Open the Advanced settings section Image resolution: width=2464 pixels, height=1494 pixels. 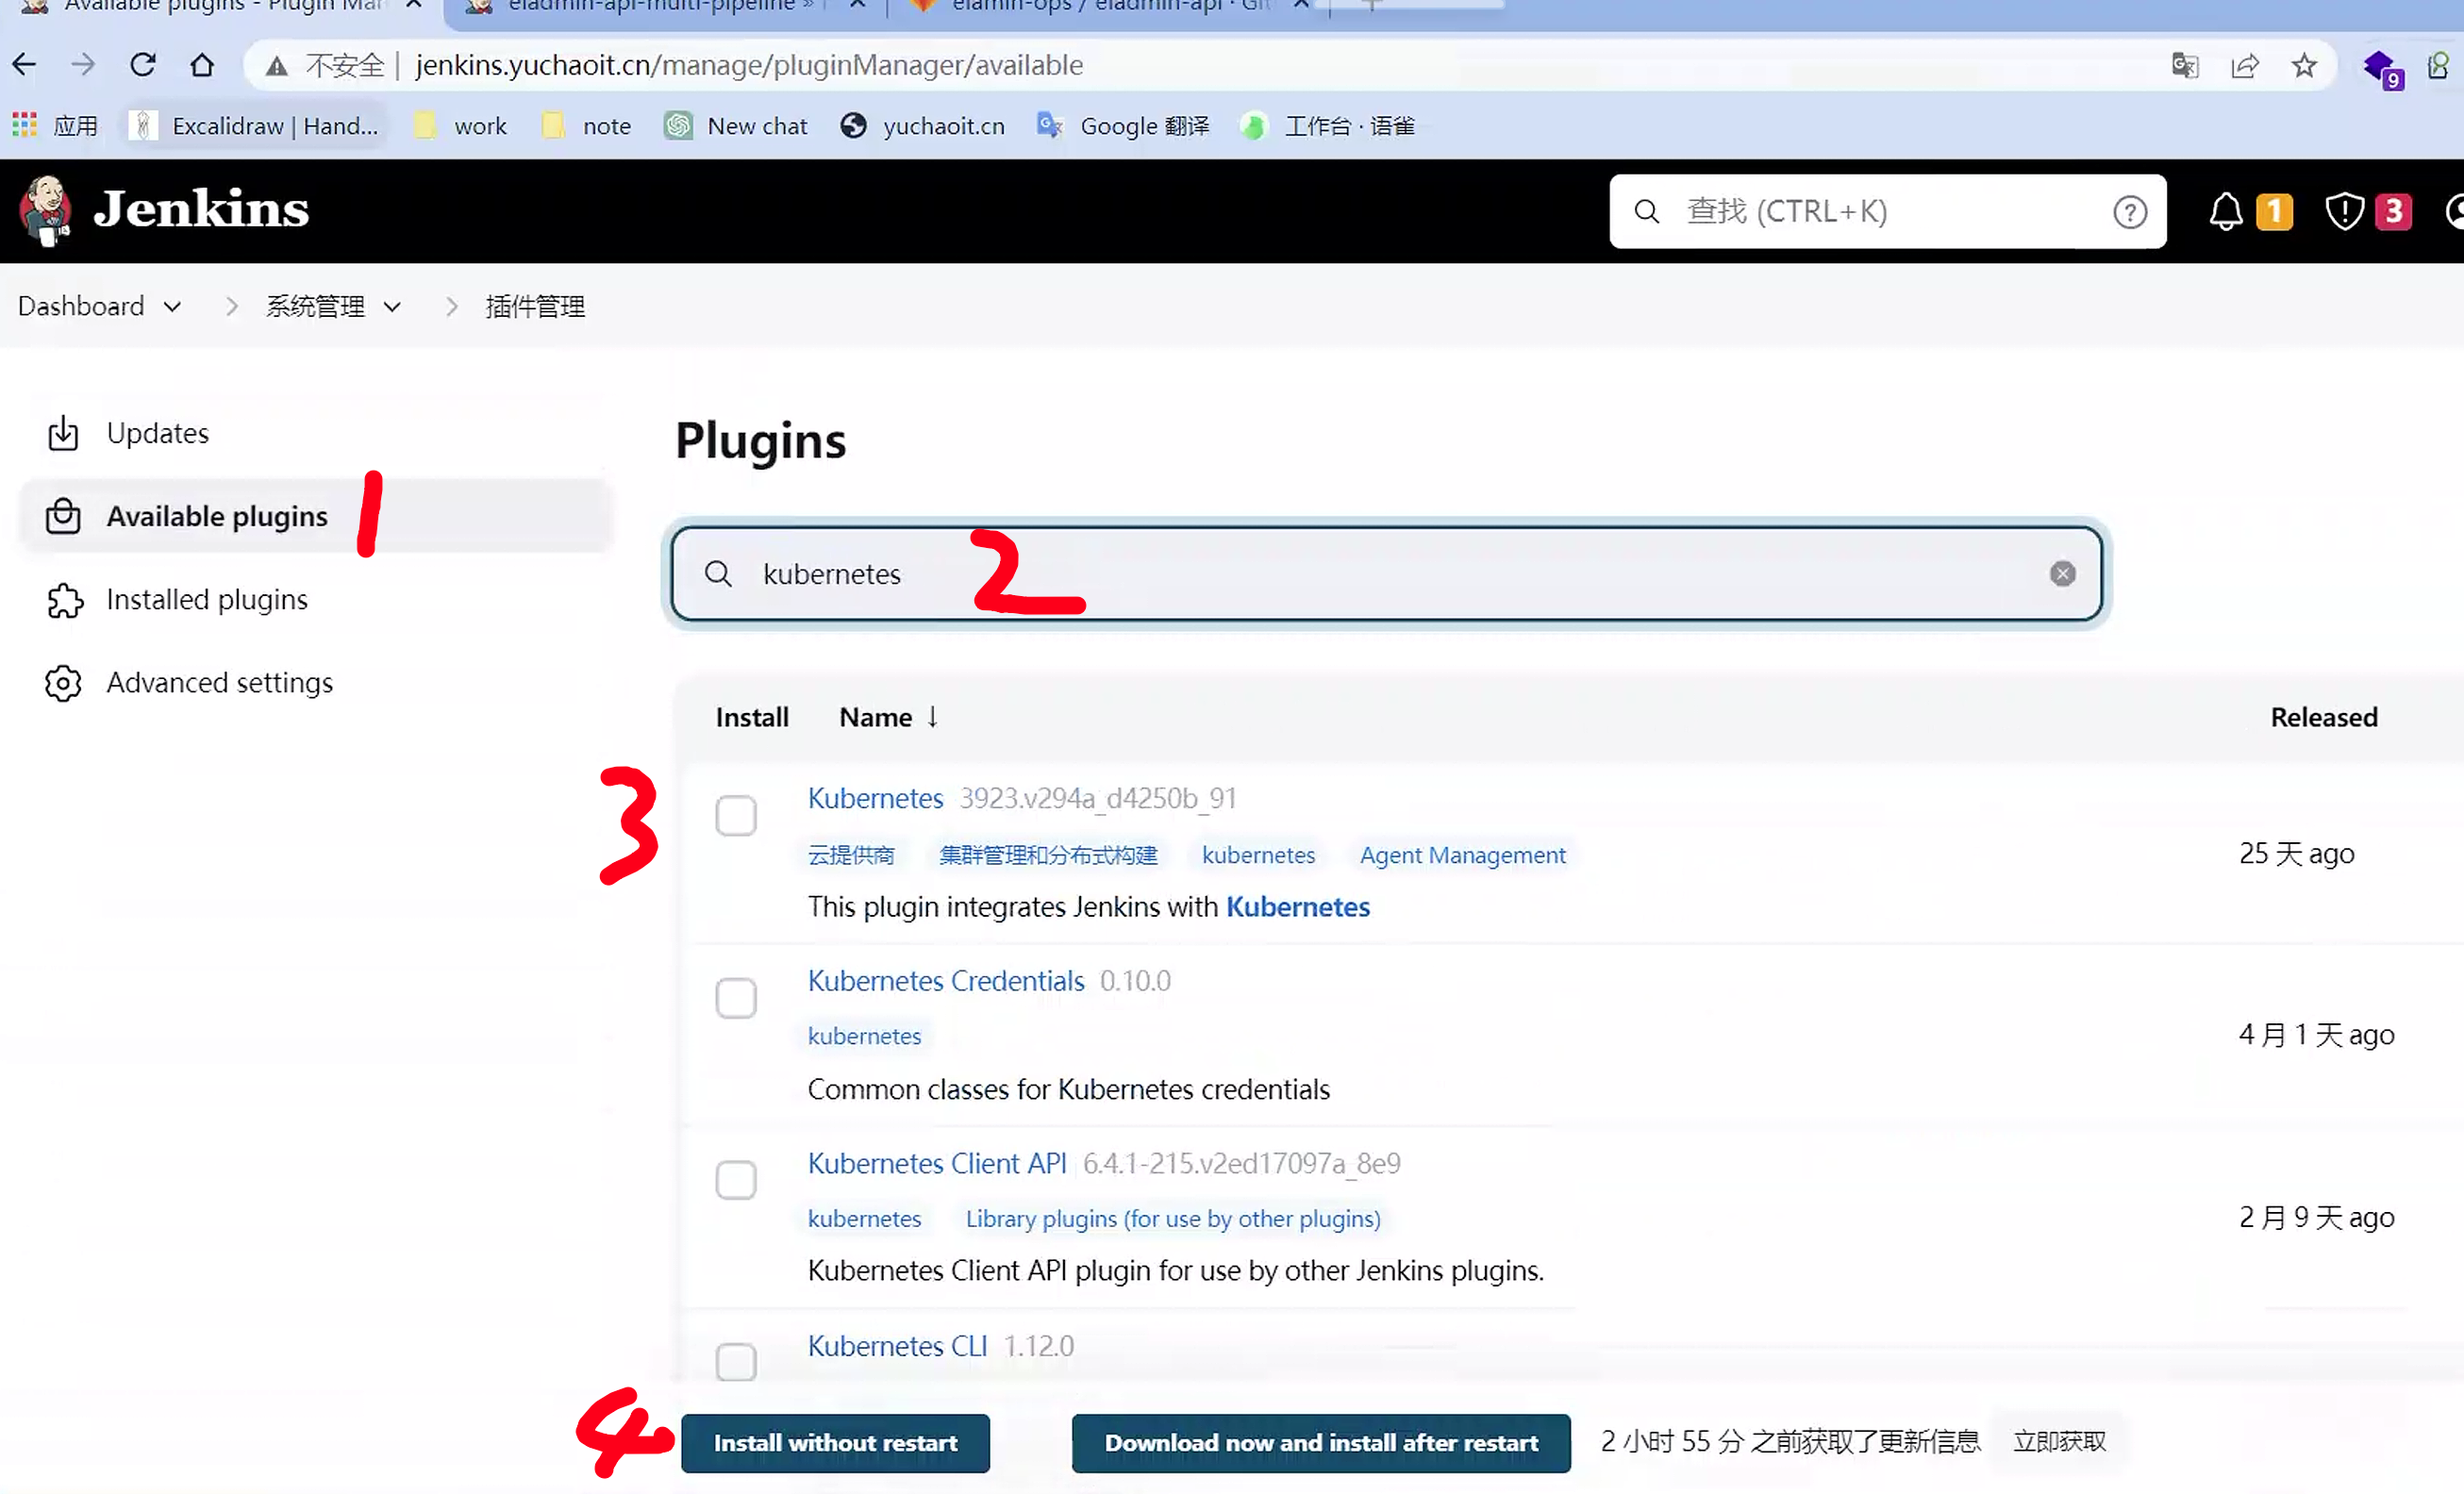click(x=219, y=683)
